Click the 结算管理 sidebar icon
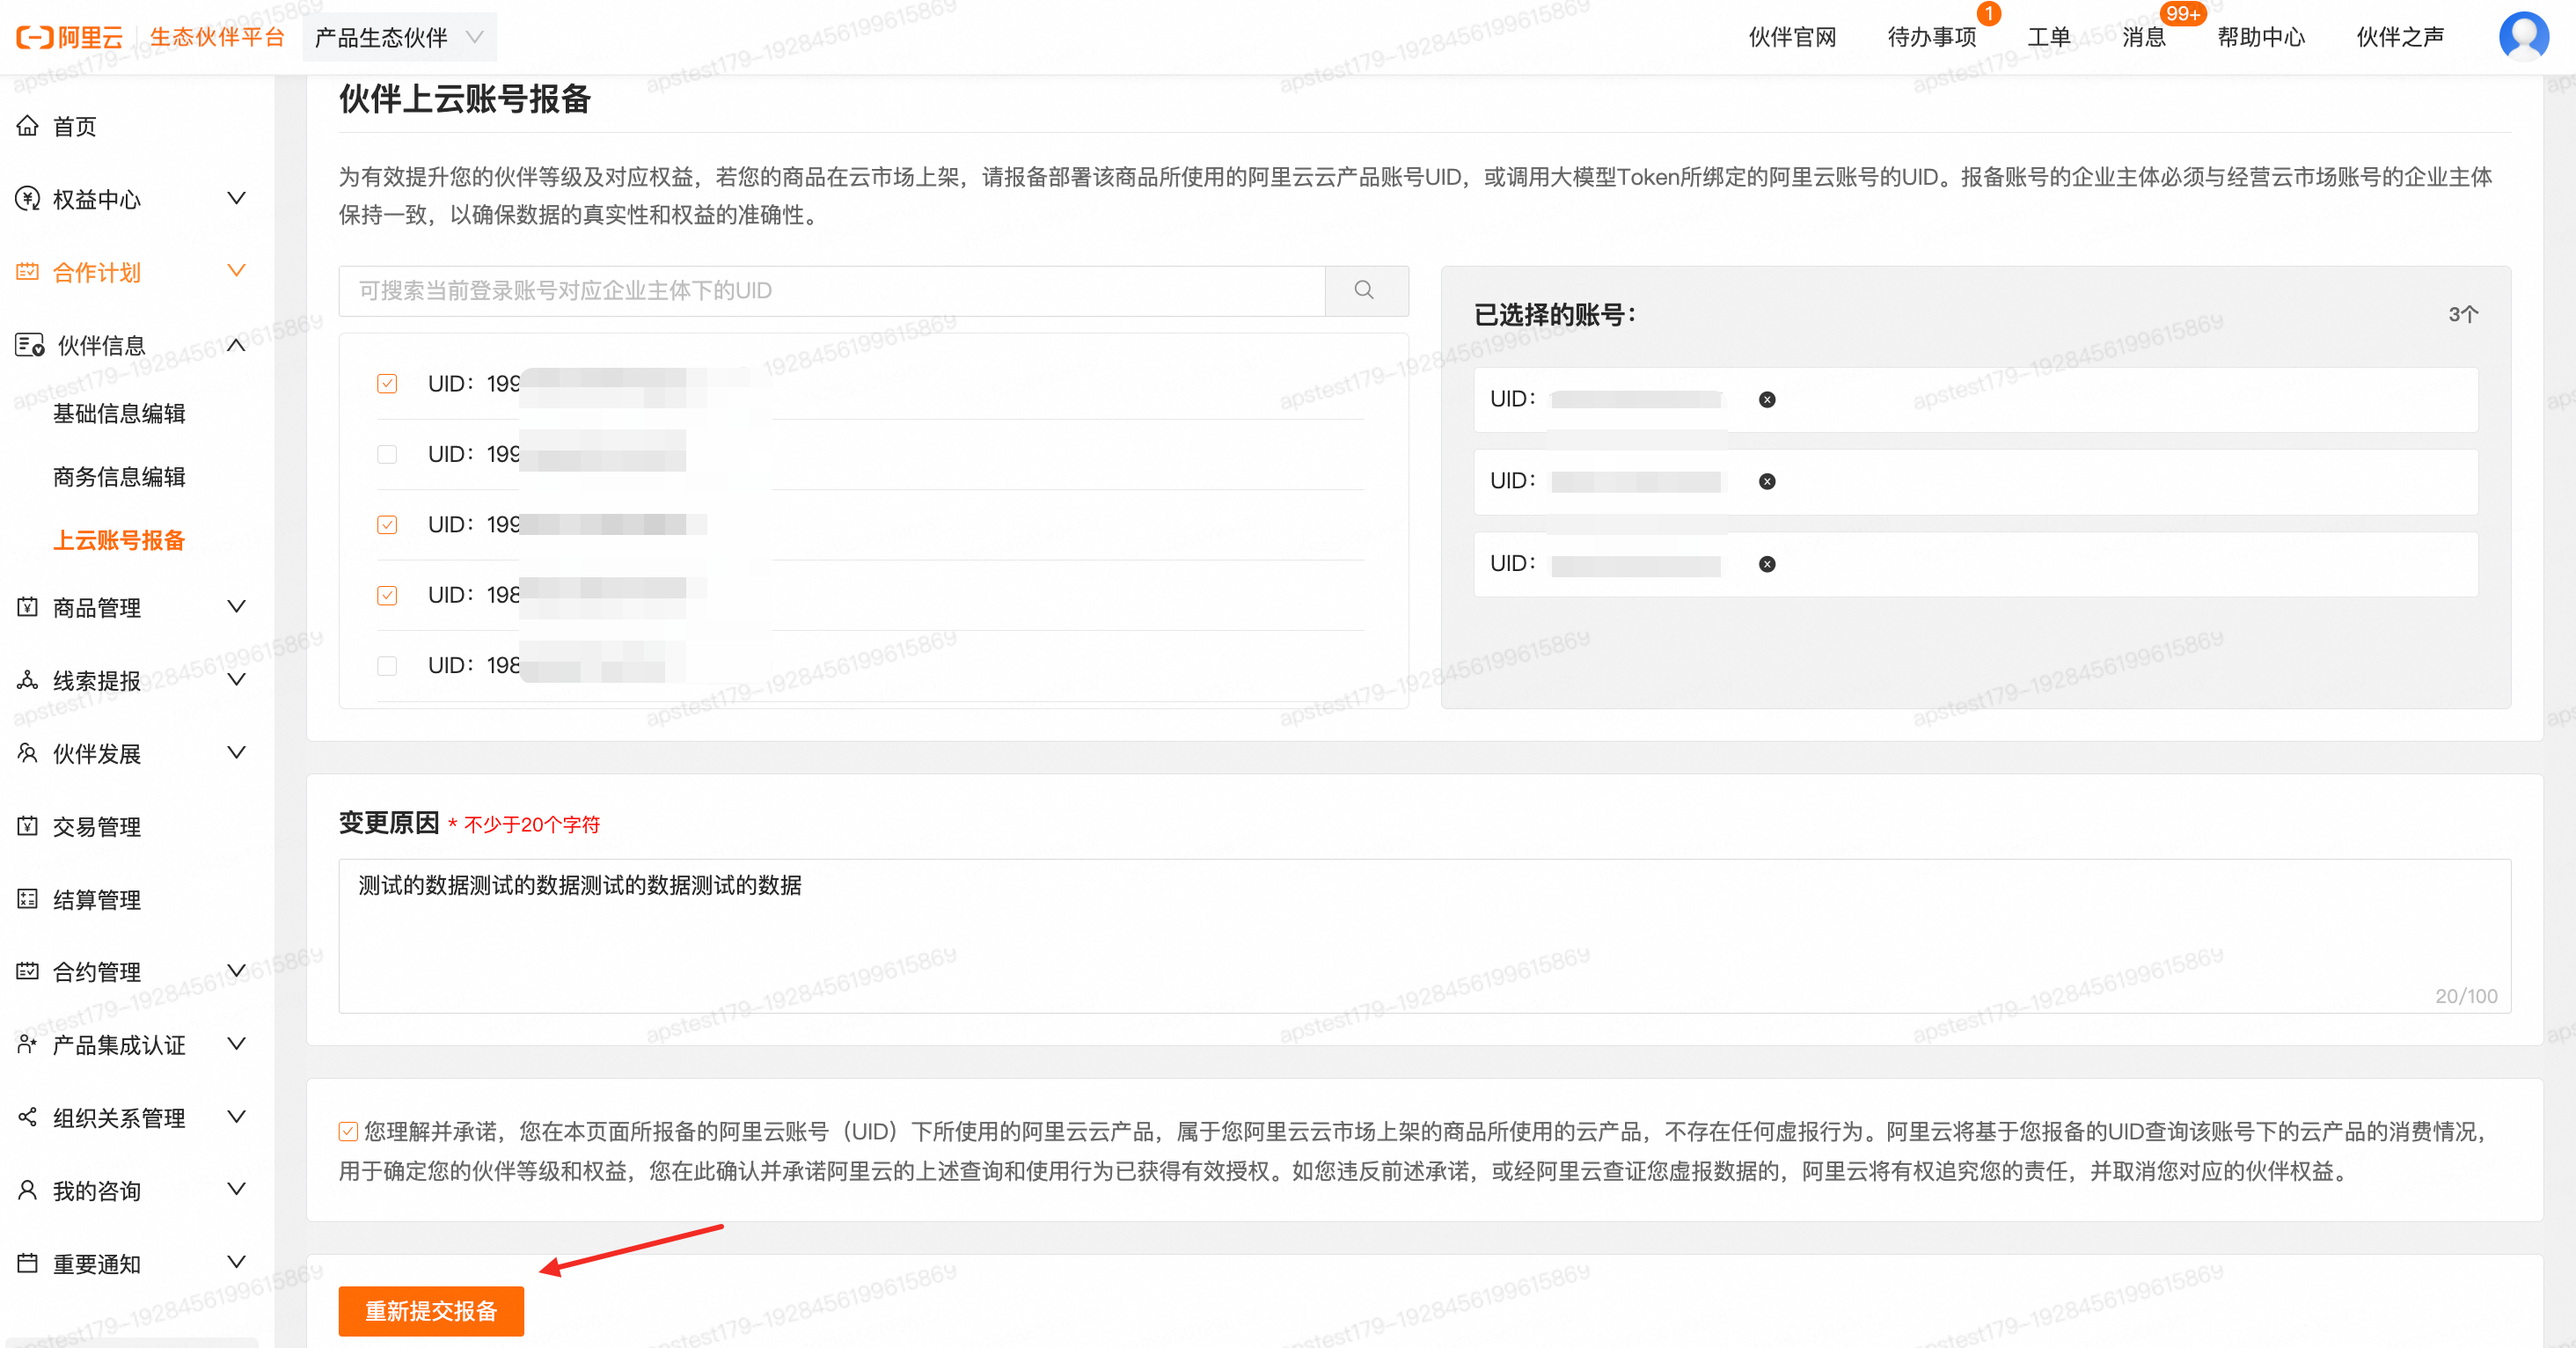 coord(28,899)
